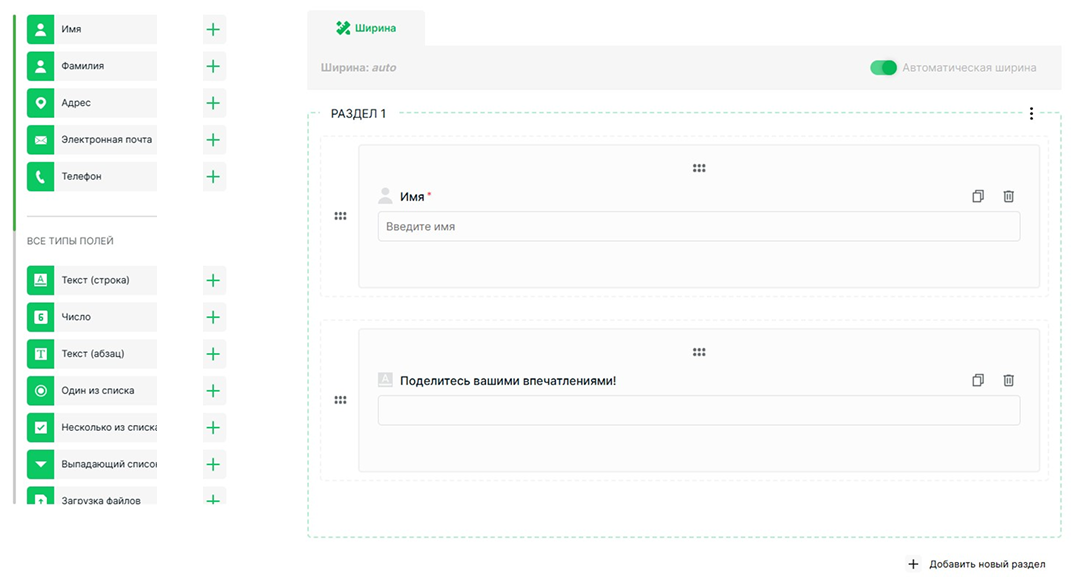Add Электронная почта field via plus icon
This screenshot has width=1071, height=577.
click(213, 140)
